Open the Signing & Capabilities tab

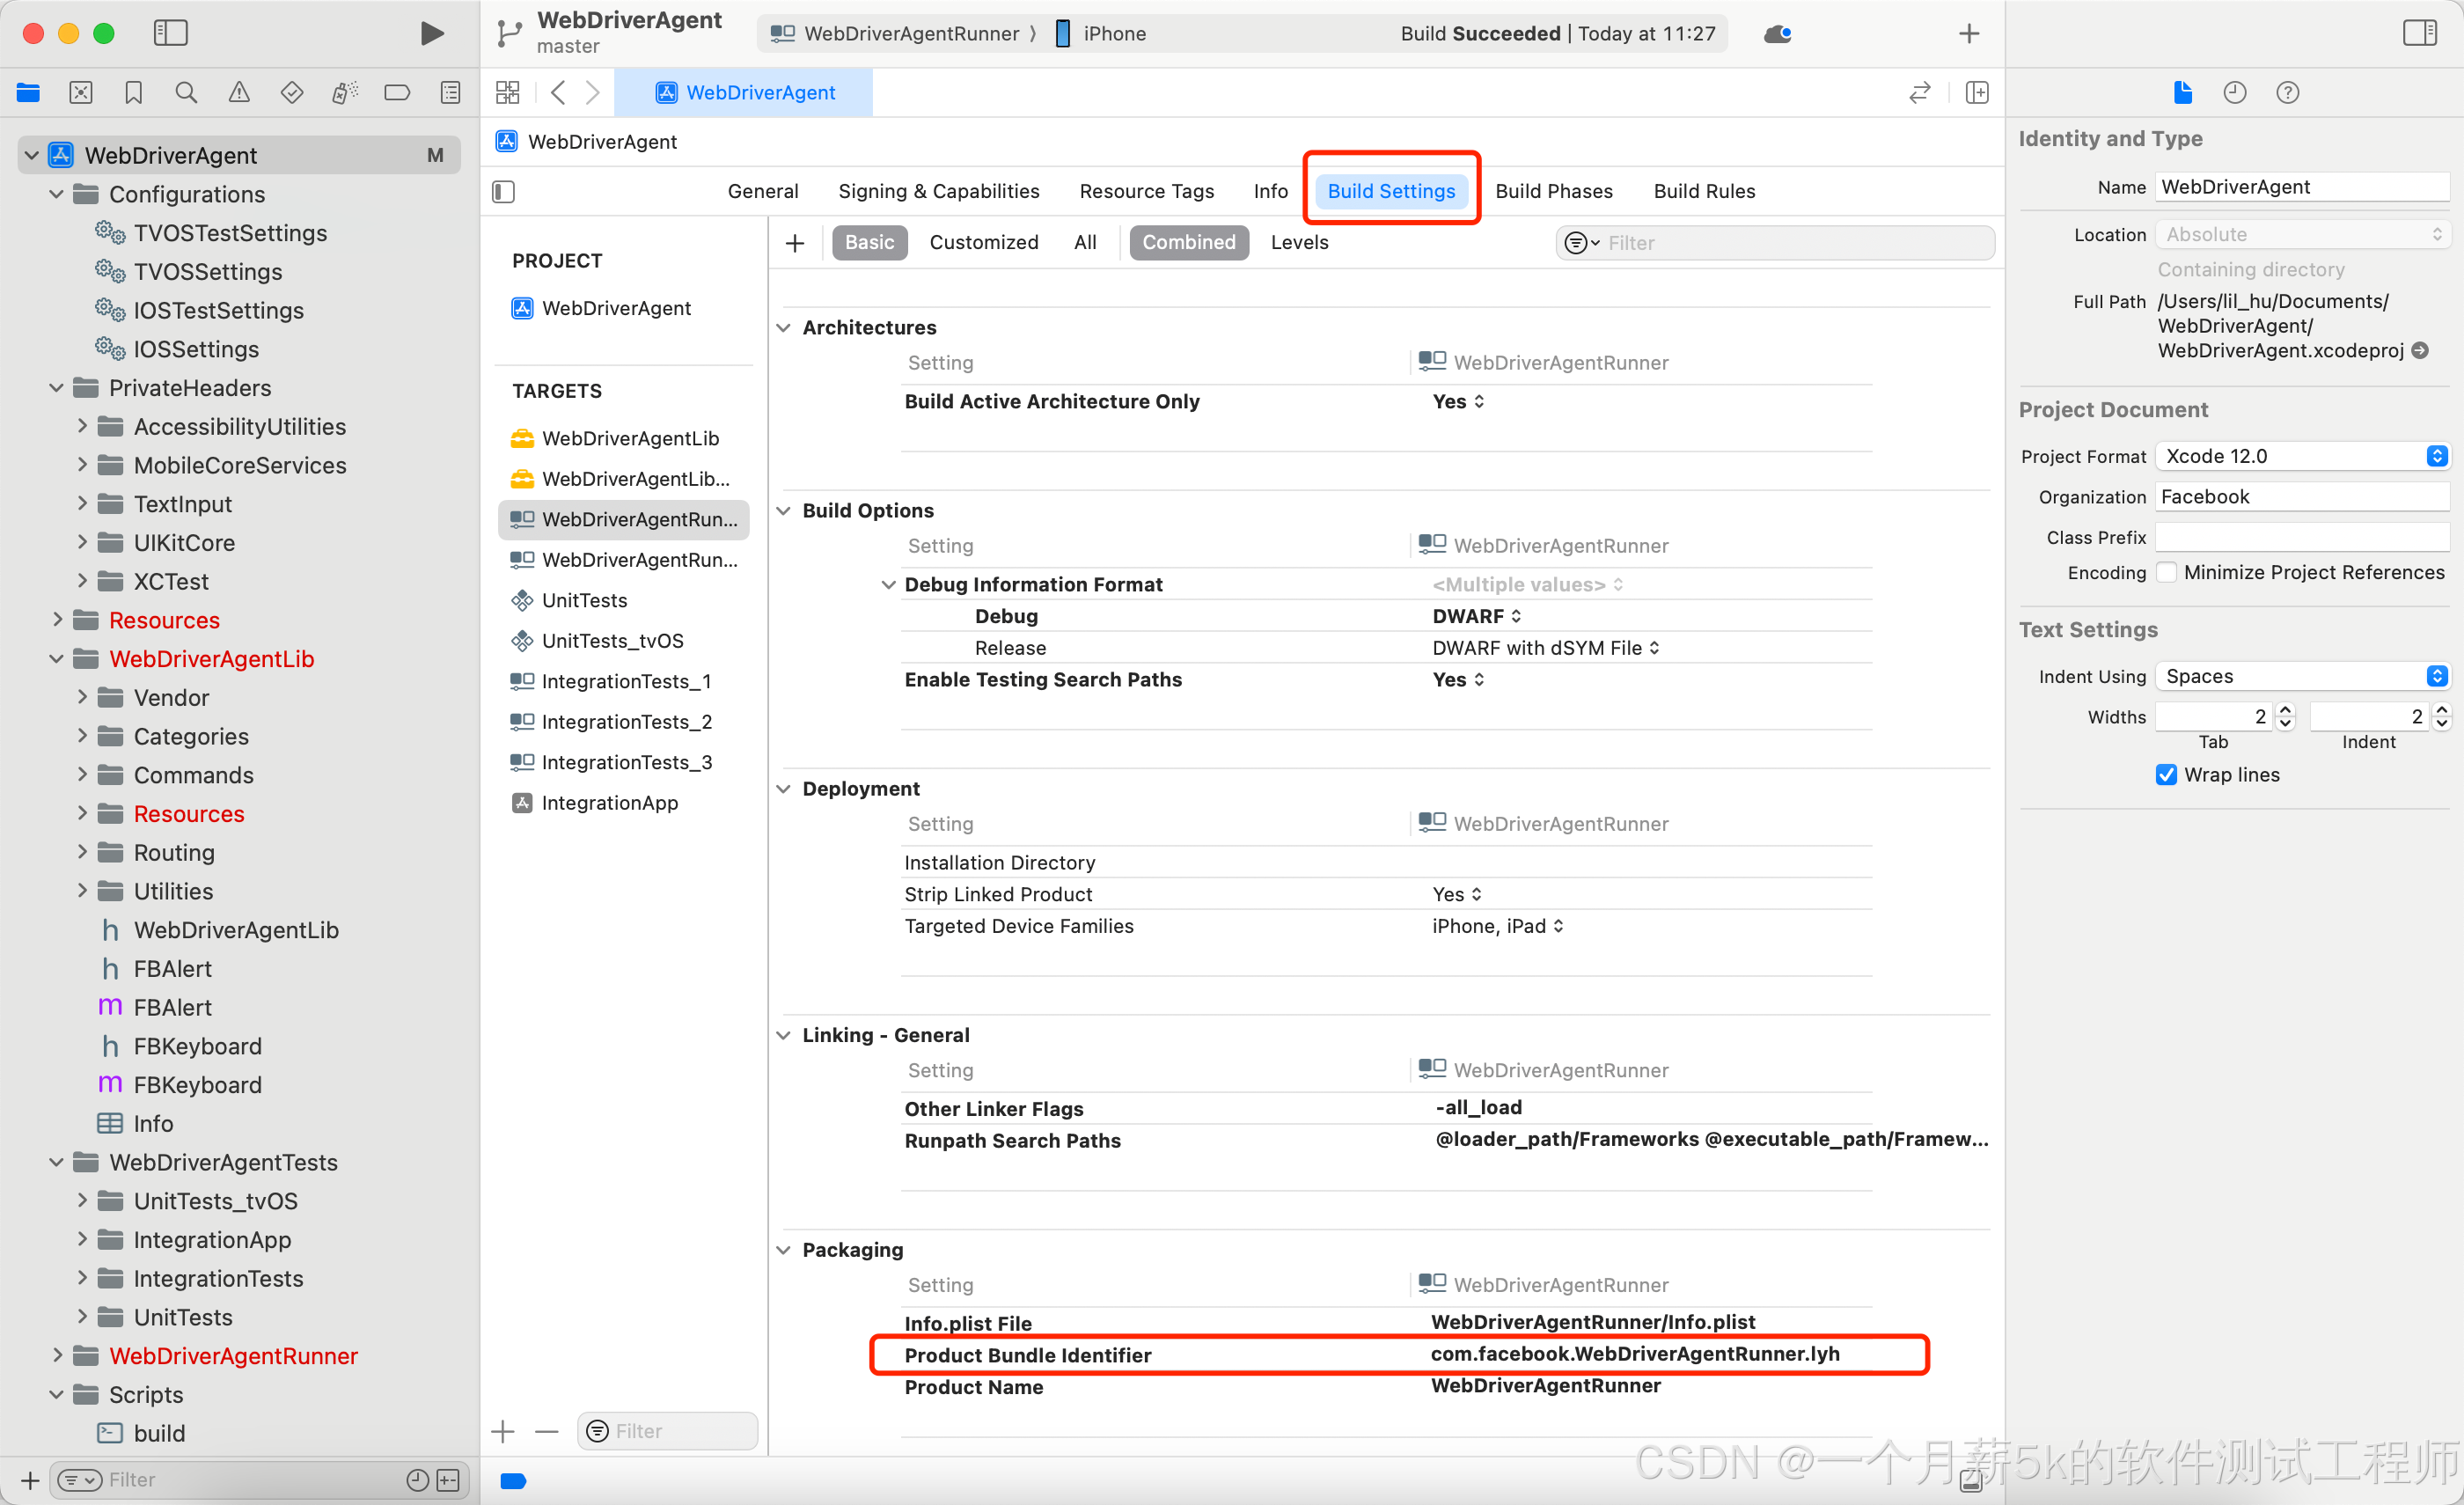[938, 191]
